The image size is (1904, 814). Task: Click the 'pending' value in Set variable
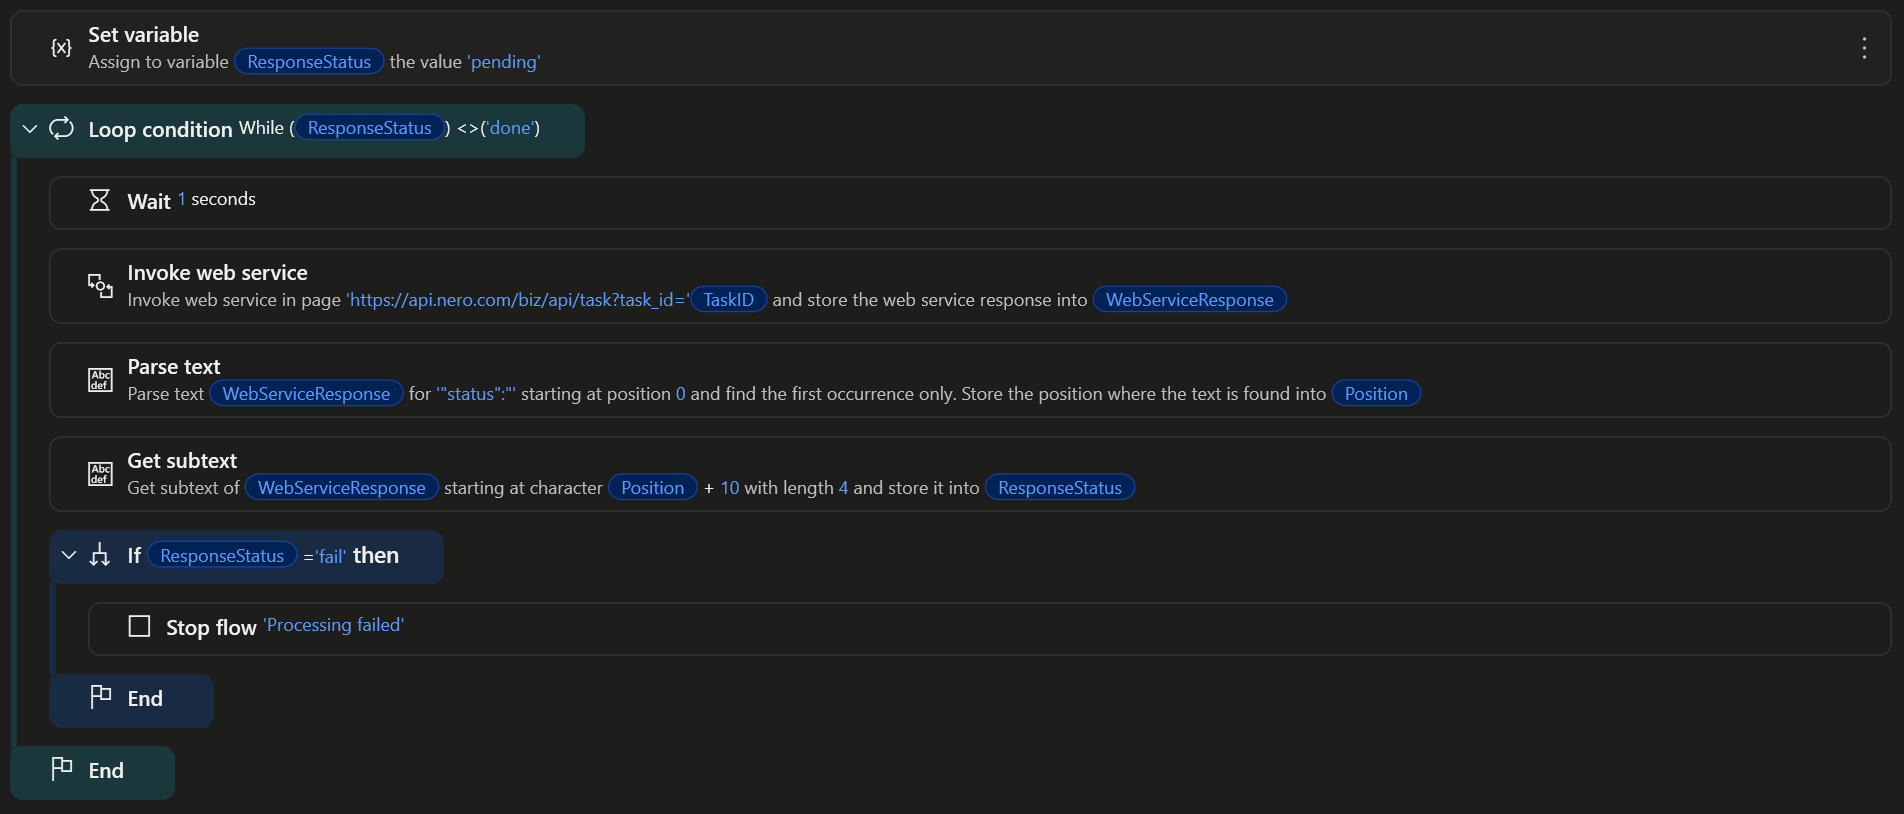point(504,62)
